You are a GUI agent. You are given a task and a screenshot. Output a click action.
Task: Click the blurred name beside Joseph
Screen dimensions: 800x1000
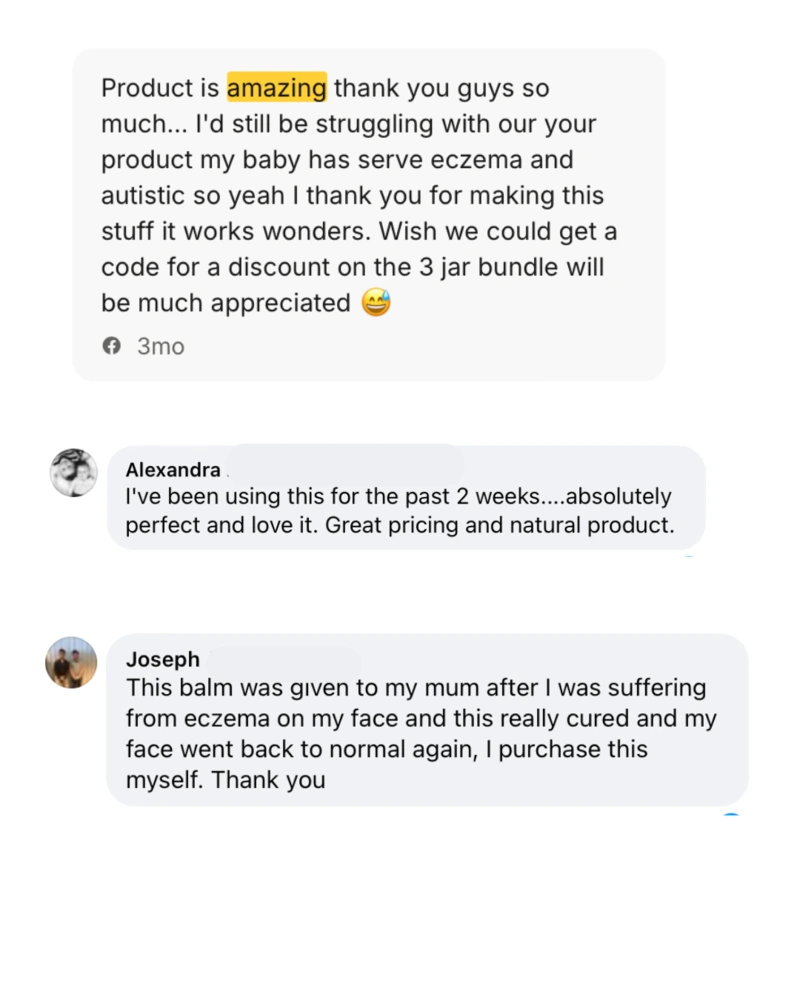283,658
